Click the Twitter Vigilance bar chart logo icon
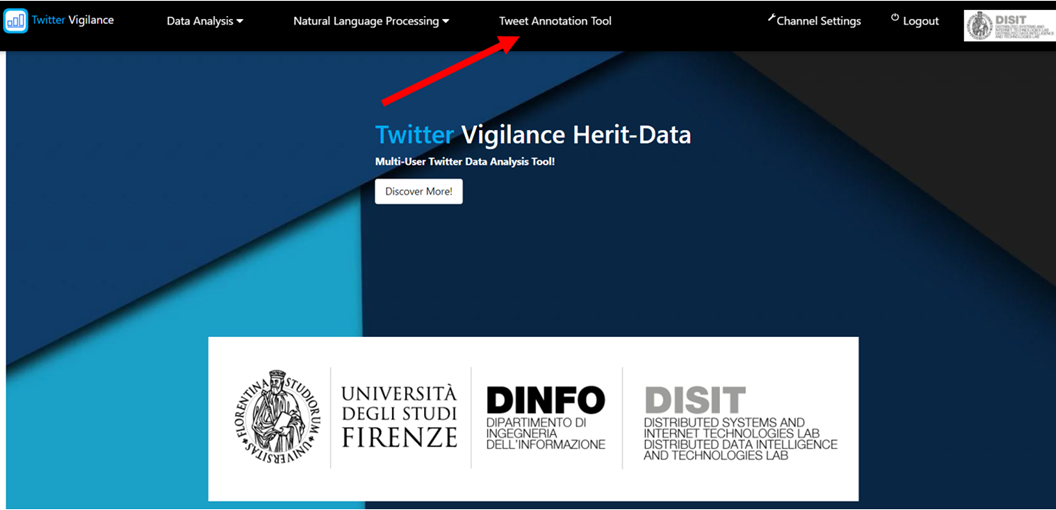 point(15,20)
